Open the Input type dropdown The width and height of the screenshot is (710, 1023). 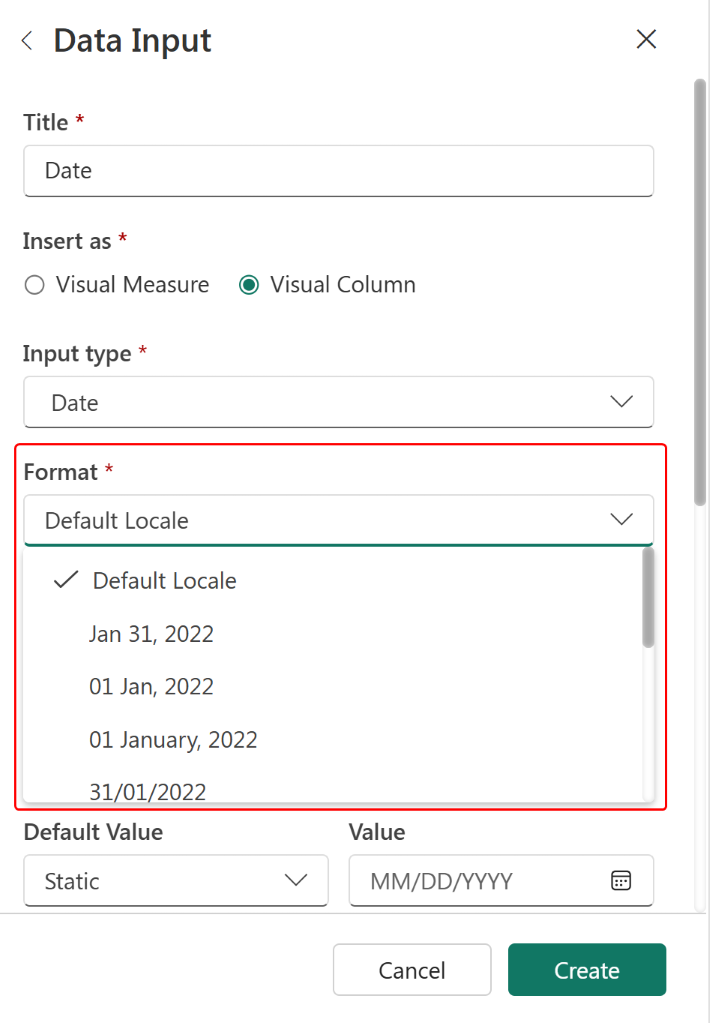(339, 402)
